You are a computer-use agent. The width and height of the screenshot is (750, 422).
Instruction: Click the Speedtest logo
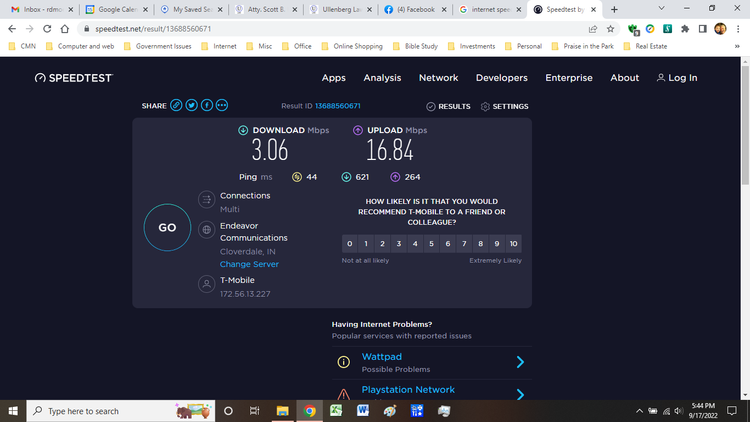tap(74, 78)
